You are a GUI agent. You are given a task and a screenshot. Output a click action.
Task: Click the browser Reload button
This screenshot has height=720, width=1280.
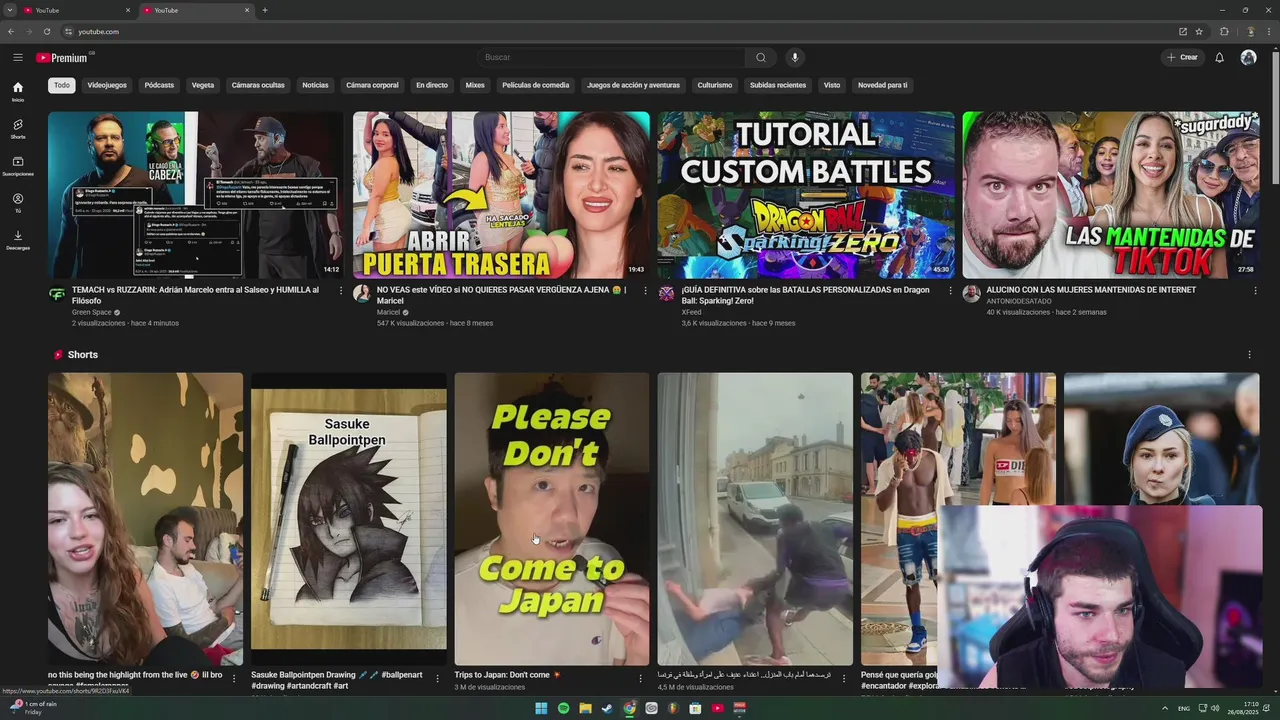click(x=46, y=31)
